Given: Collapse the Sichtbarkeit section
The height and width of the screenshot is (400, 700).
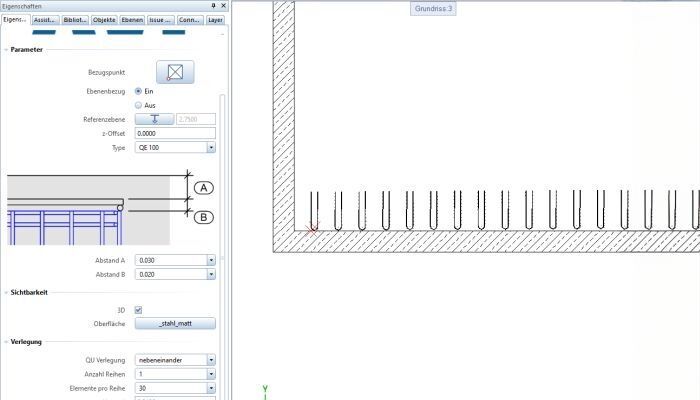Looking at the screenshot, I should tap(6, 292).
